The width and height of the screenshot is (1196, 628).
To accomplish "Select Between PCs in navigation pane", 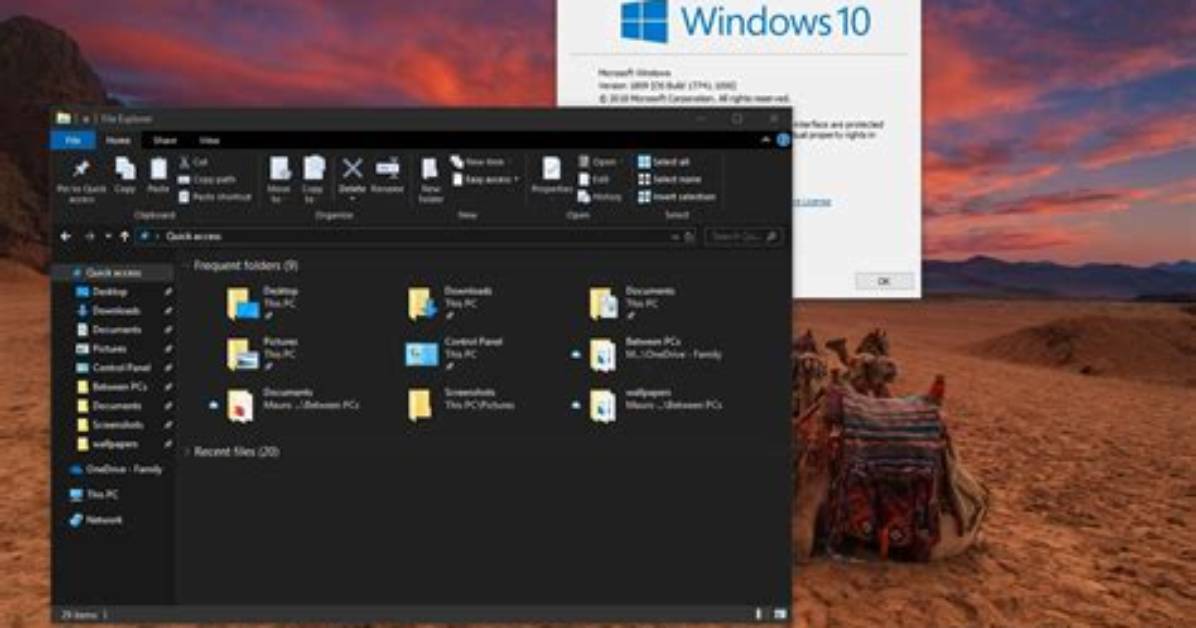I will tap(111, 387).
